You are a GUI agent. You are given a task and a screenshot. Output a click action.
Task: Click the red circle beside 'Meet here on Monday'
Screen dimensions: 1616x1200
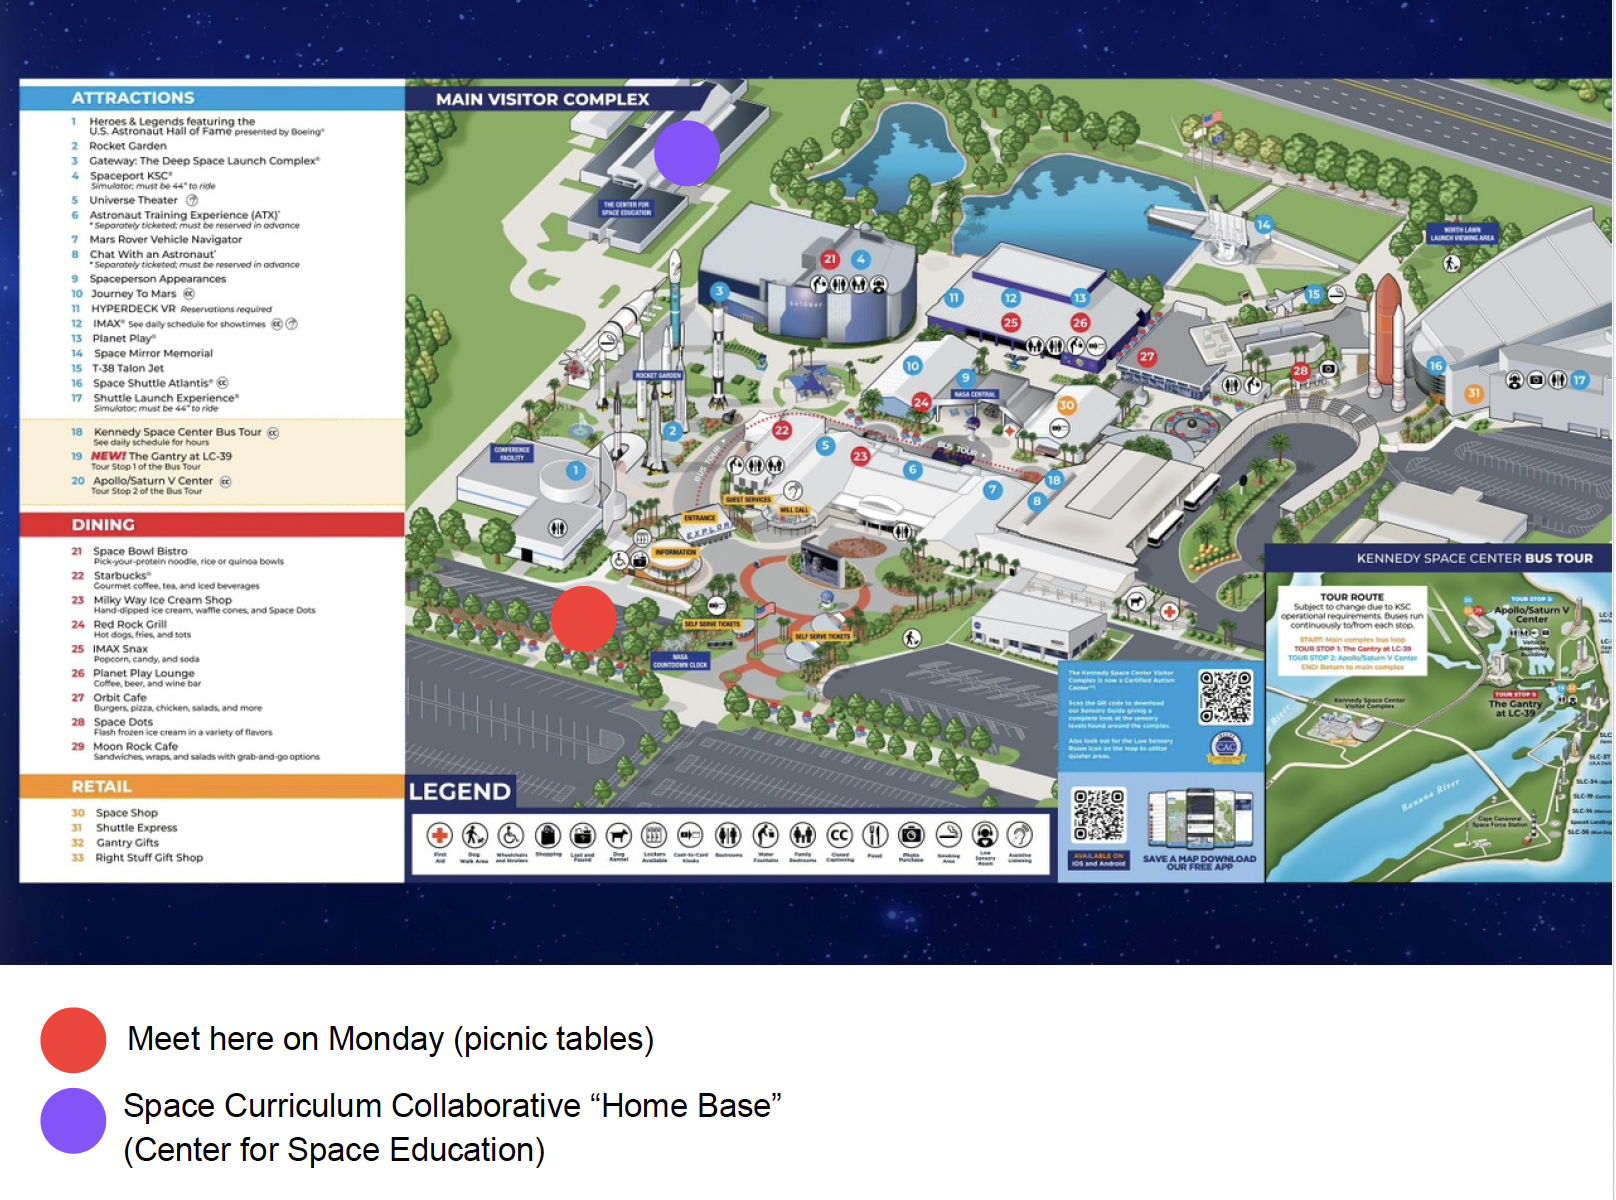[x=73, y=1041]
